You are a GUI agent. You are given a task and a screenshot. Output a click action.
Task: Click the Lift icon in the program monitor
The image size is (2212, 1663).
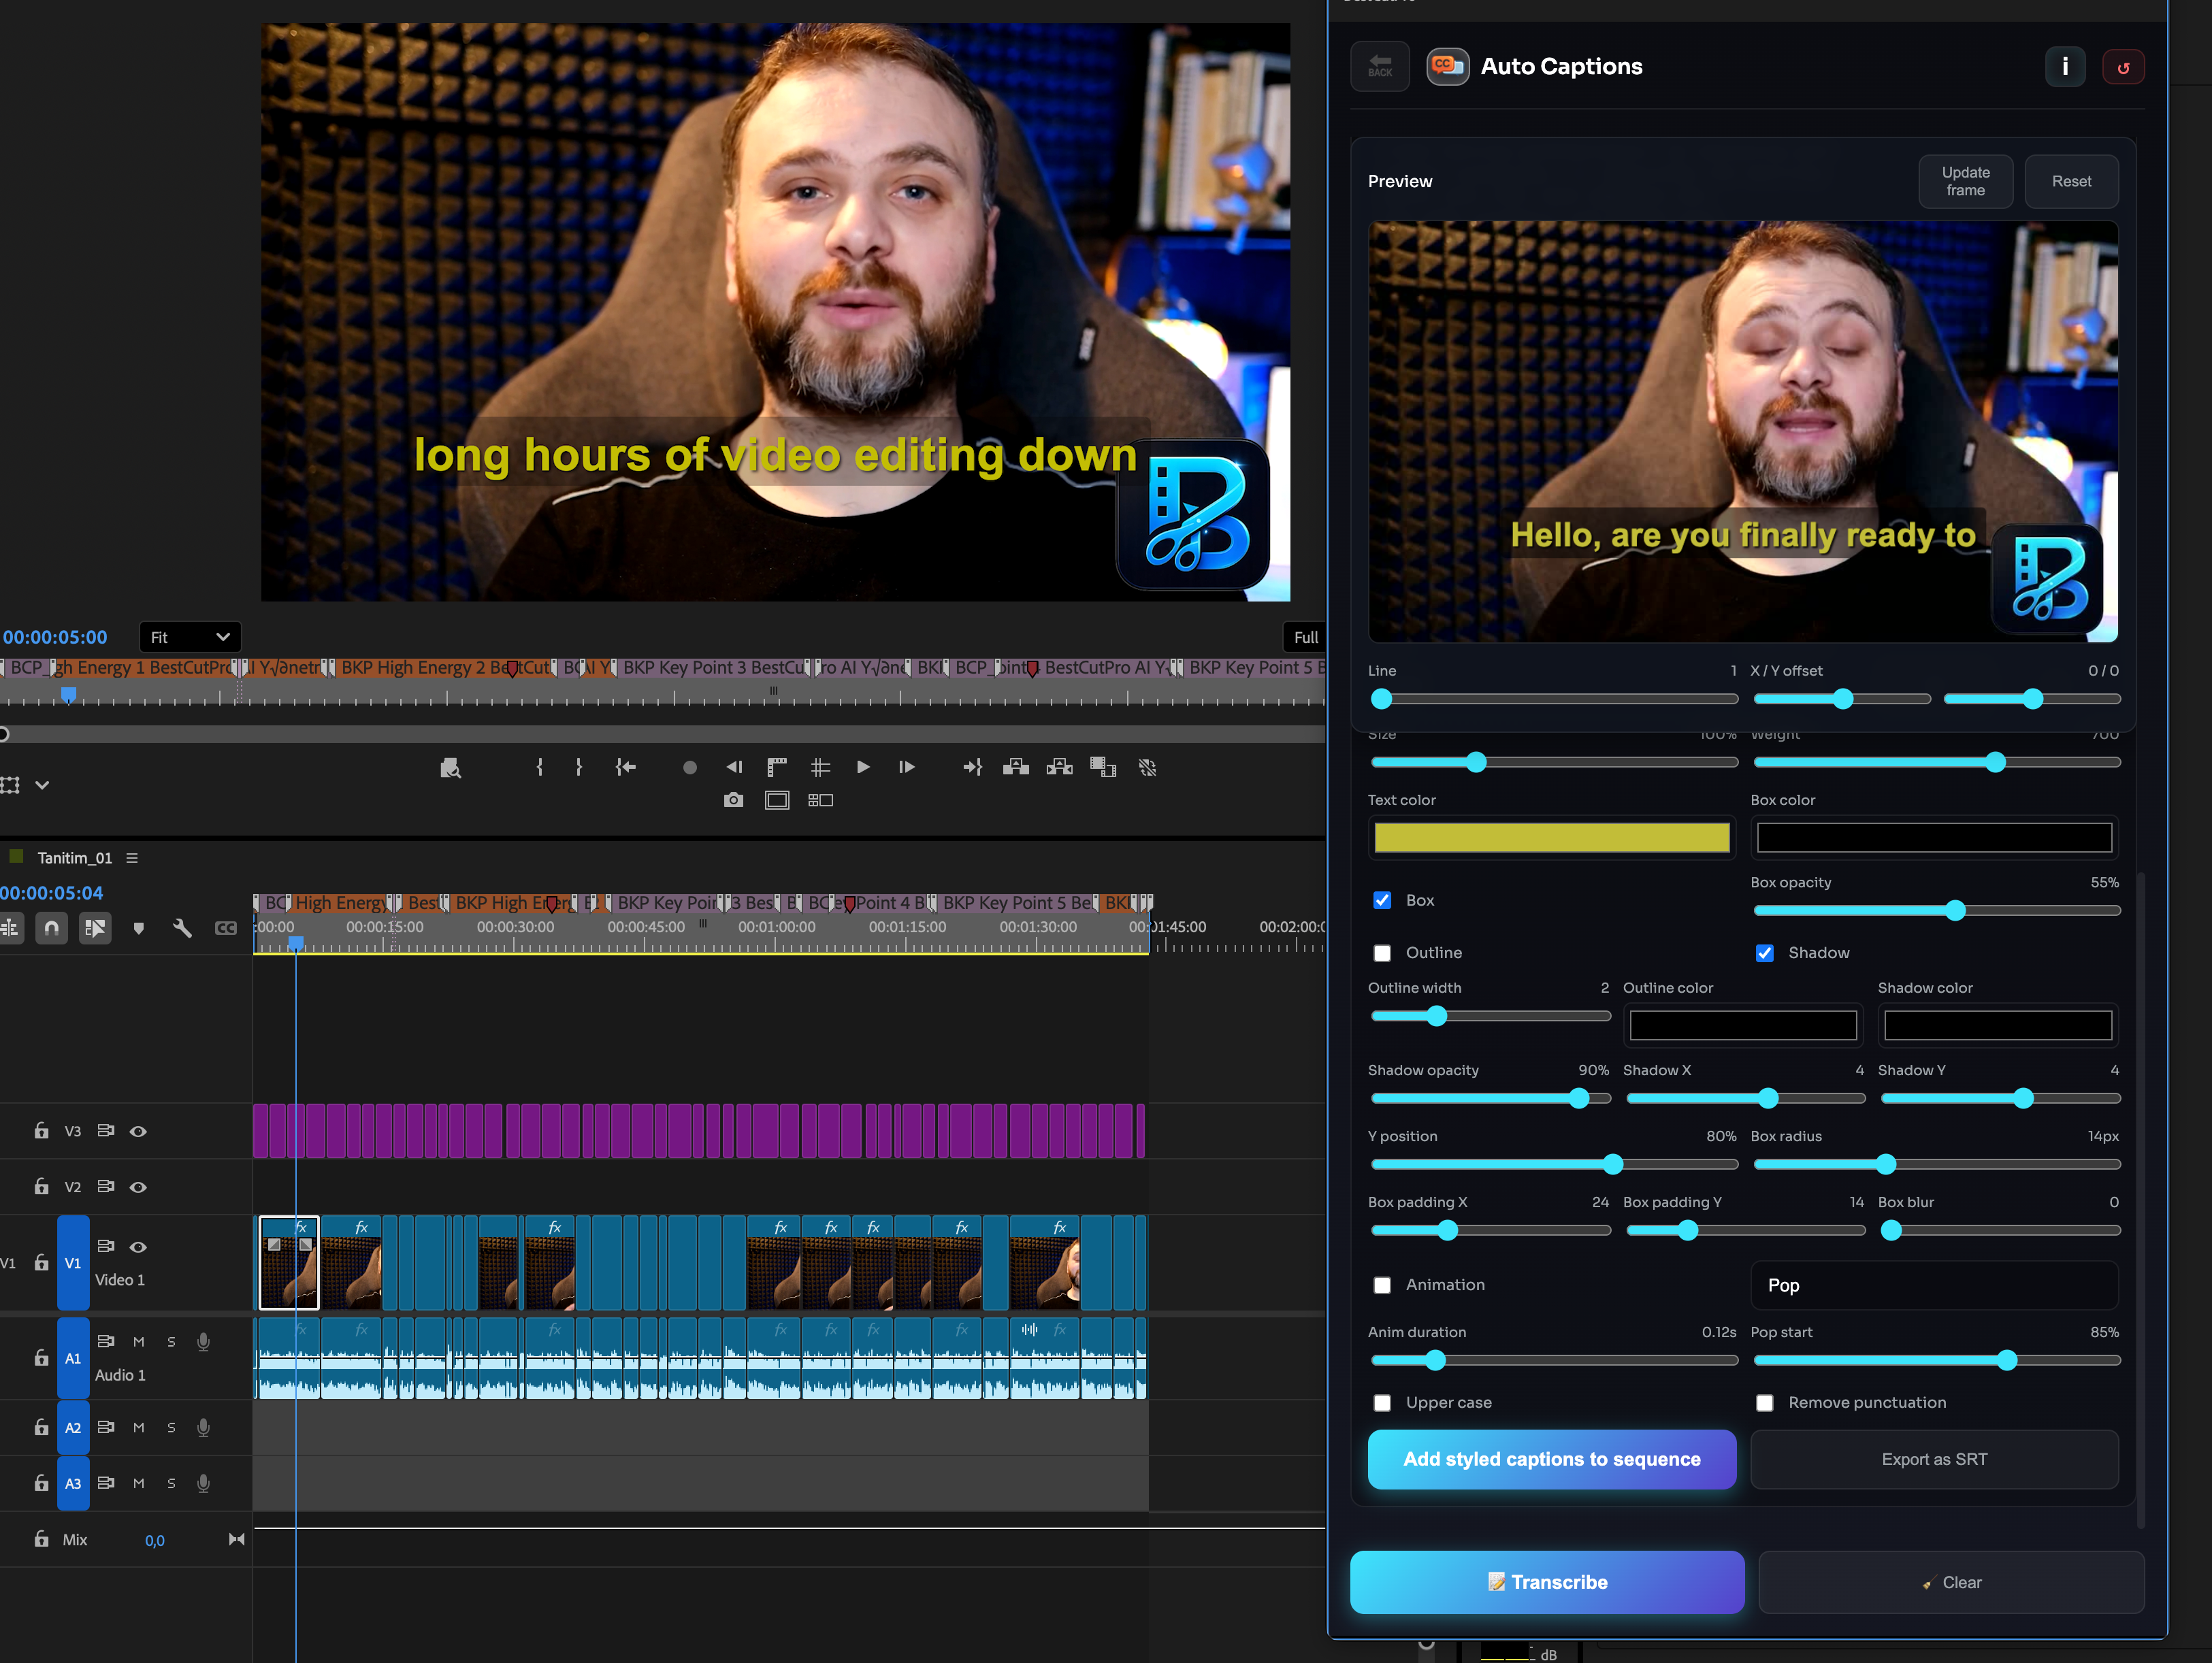[x=1016, y=767]
